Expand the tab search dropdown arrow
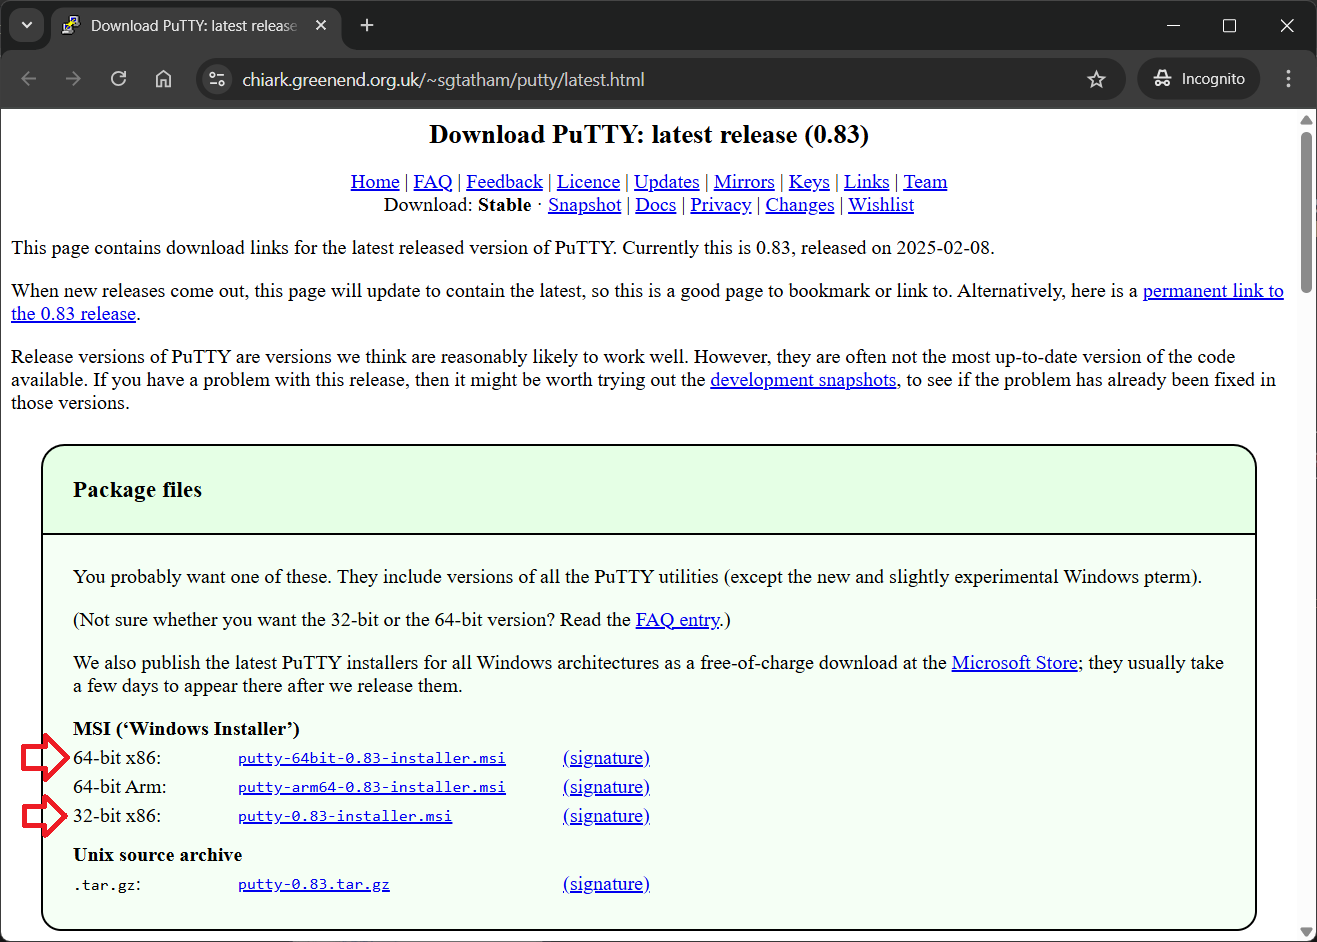 tap(27, 25)
